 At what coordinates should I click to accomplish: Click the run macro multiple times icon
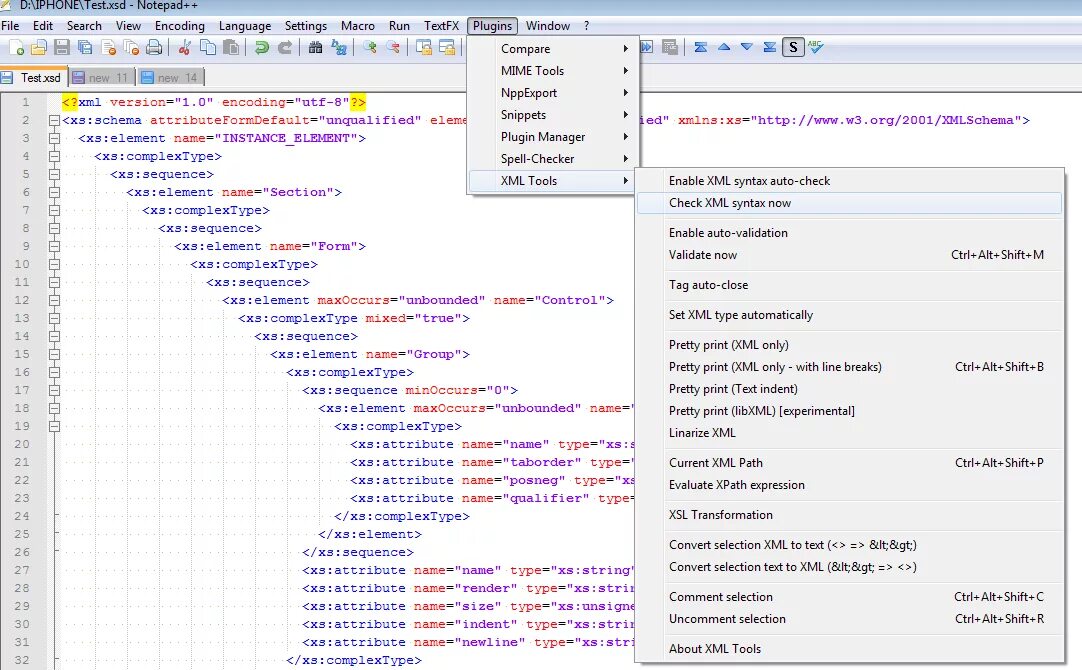647,48
